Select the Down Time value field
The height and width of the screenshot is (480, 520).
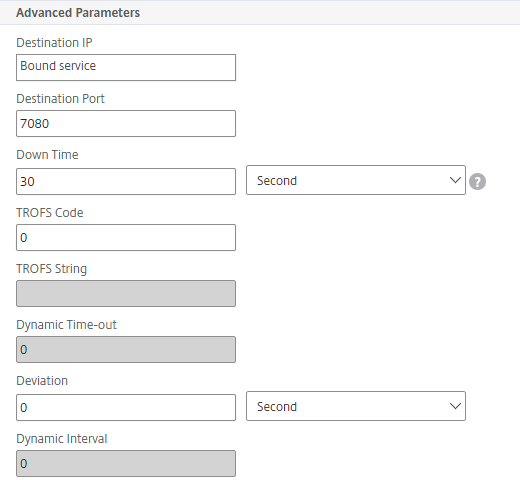pyautogui.click(x=126, y=181)
